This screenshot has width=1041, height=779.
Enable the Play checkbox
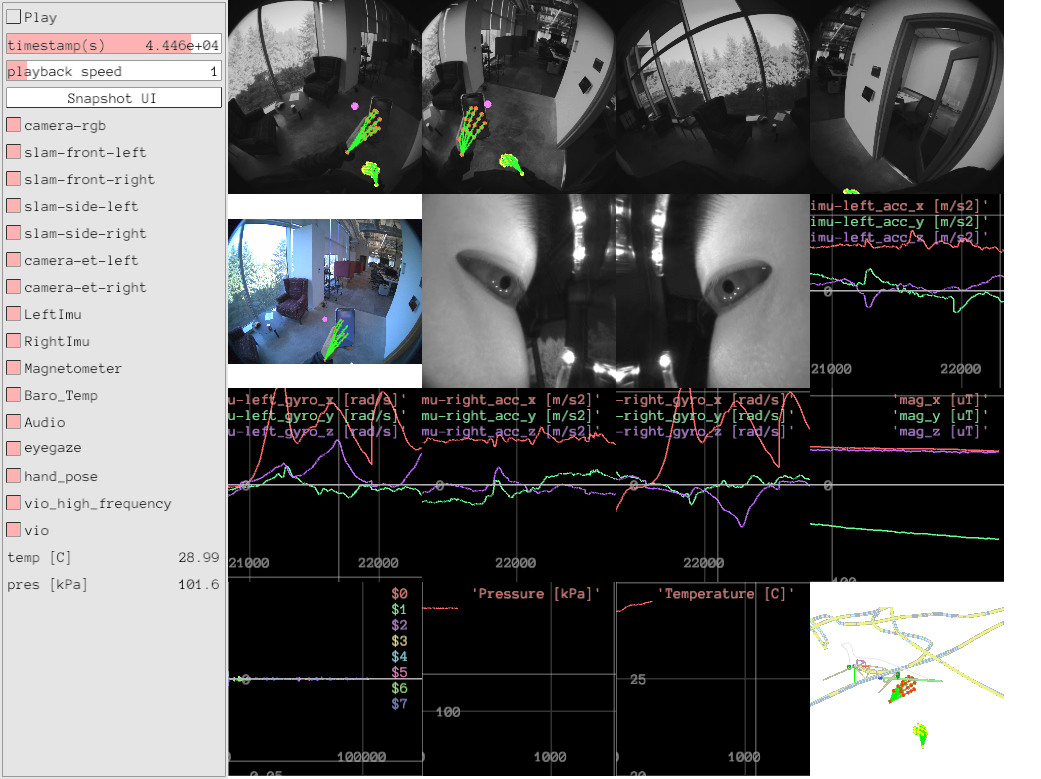(14, 17)
